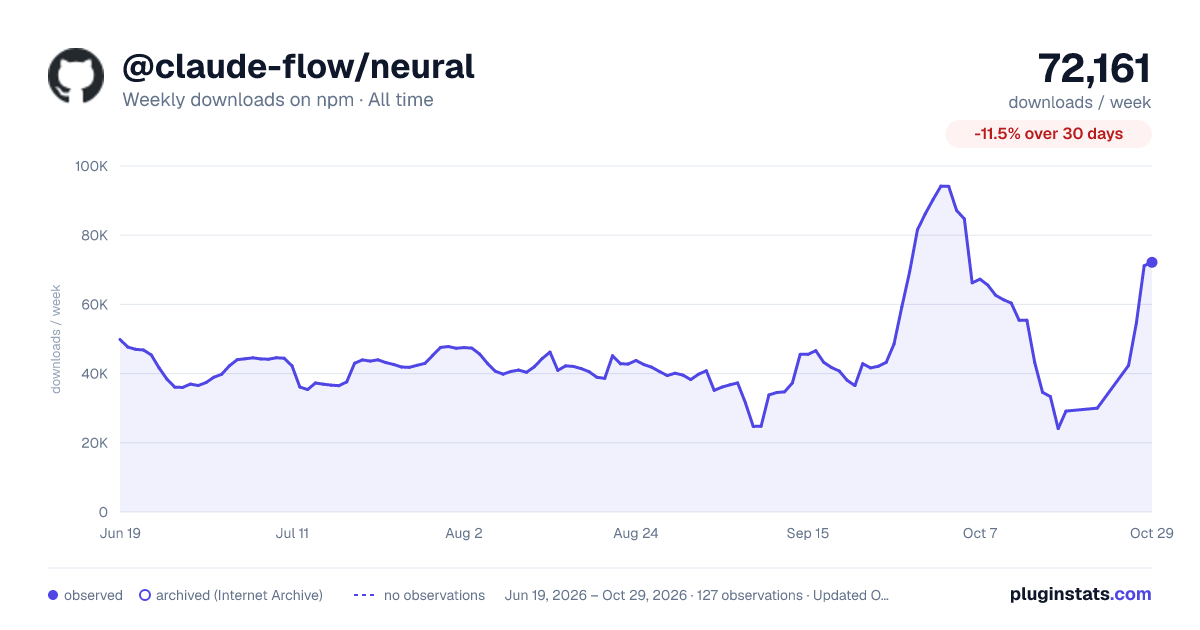
Task: Click the 20K y-axis label
Action: (95, 443)
